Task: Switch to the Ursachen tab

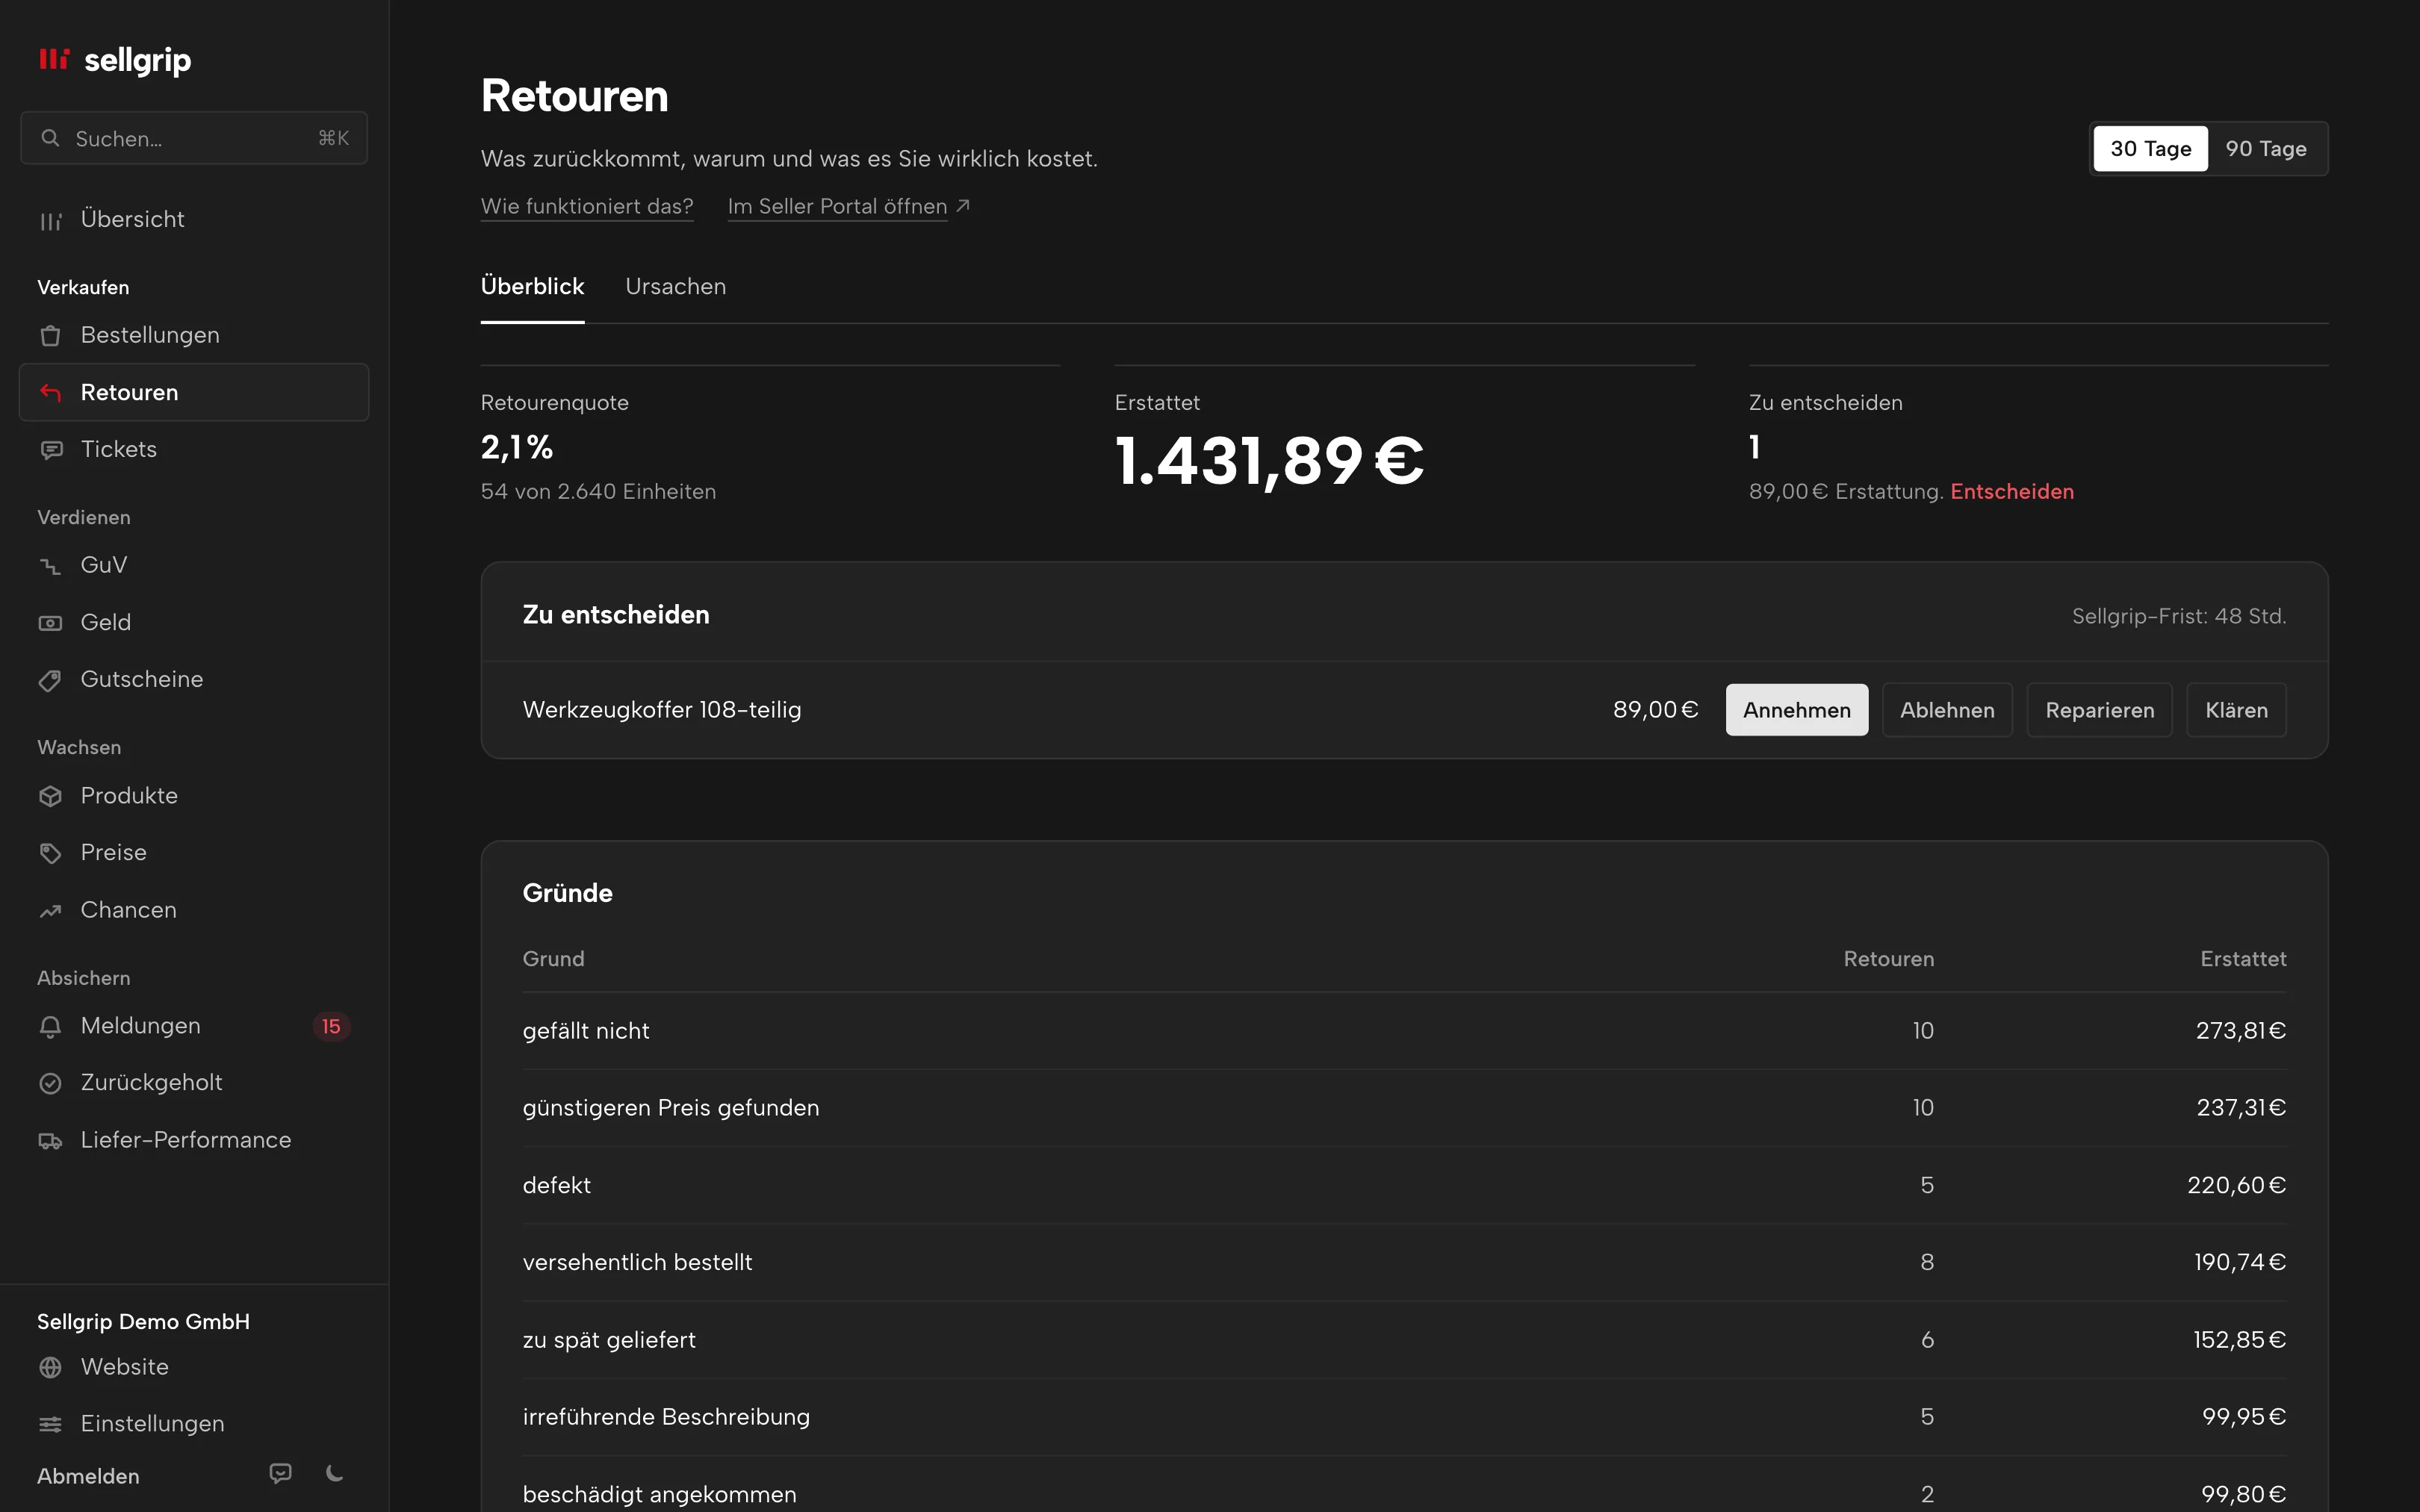Action: (675, 287)
